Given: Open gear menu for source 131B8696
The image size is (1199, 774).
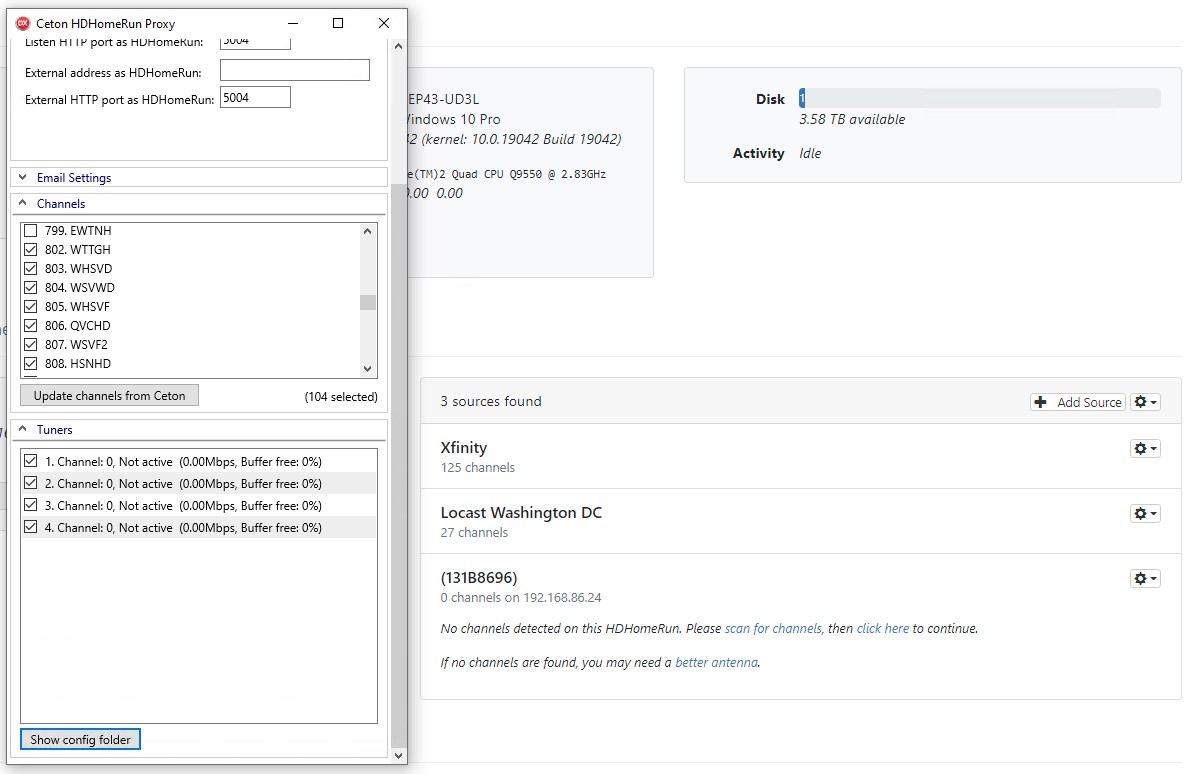Looking at the screenshot, I should (1145, 579).
